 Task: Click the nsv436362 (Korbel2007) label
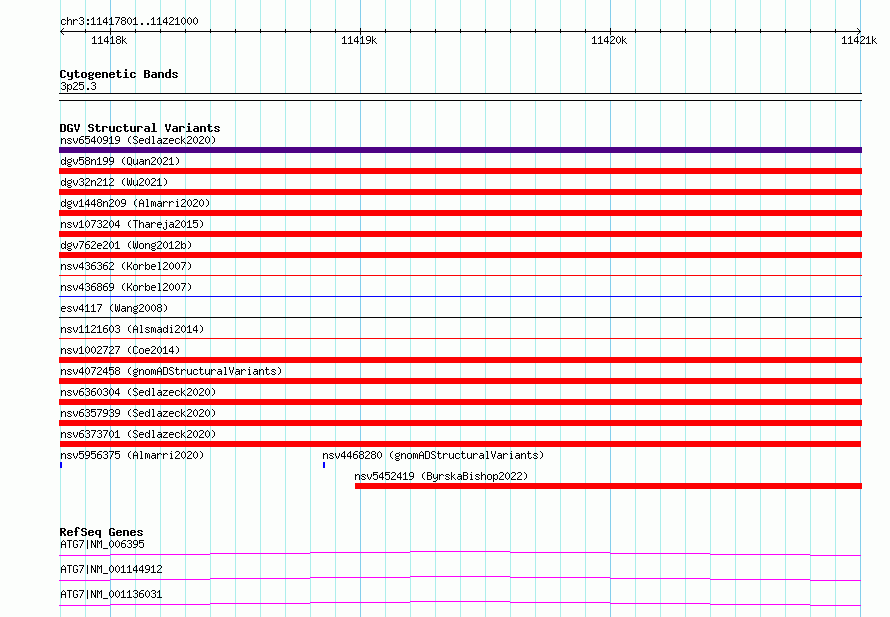click(126, 266)
